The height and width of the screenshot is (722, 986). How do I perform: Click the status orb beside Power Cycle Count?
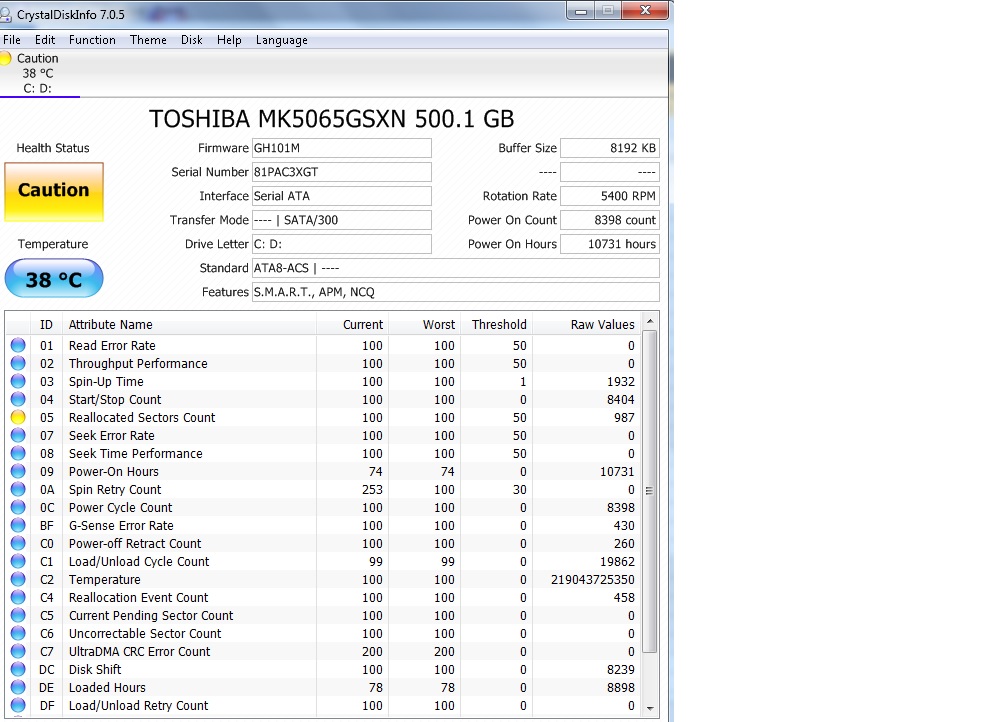click(18, 508)
